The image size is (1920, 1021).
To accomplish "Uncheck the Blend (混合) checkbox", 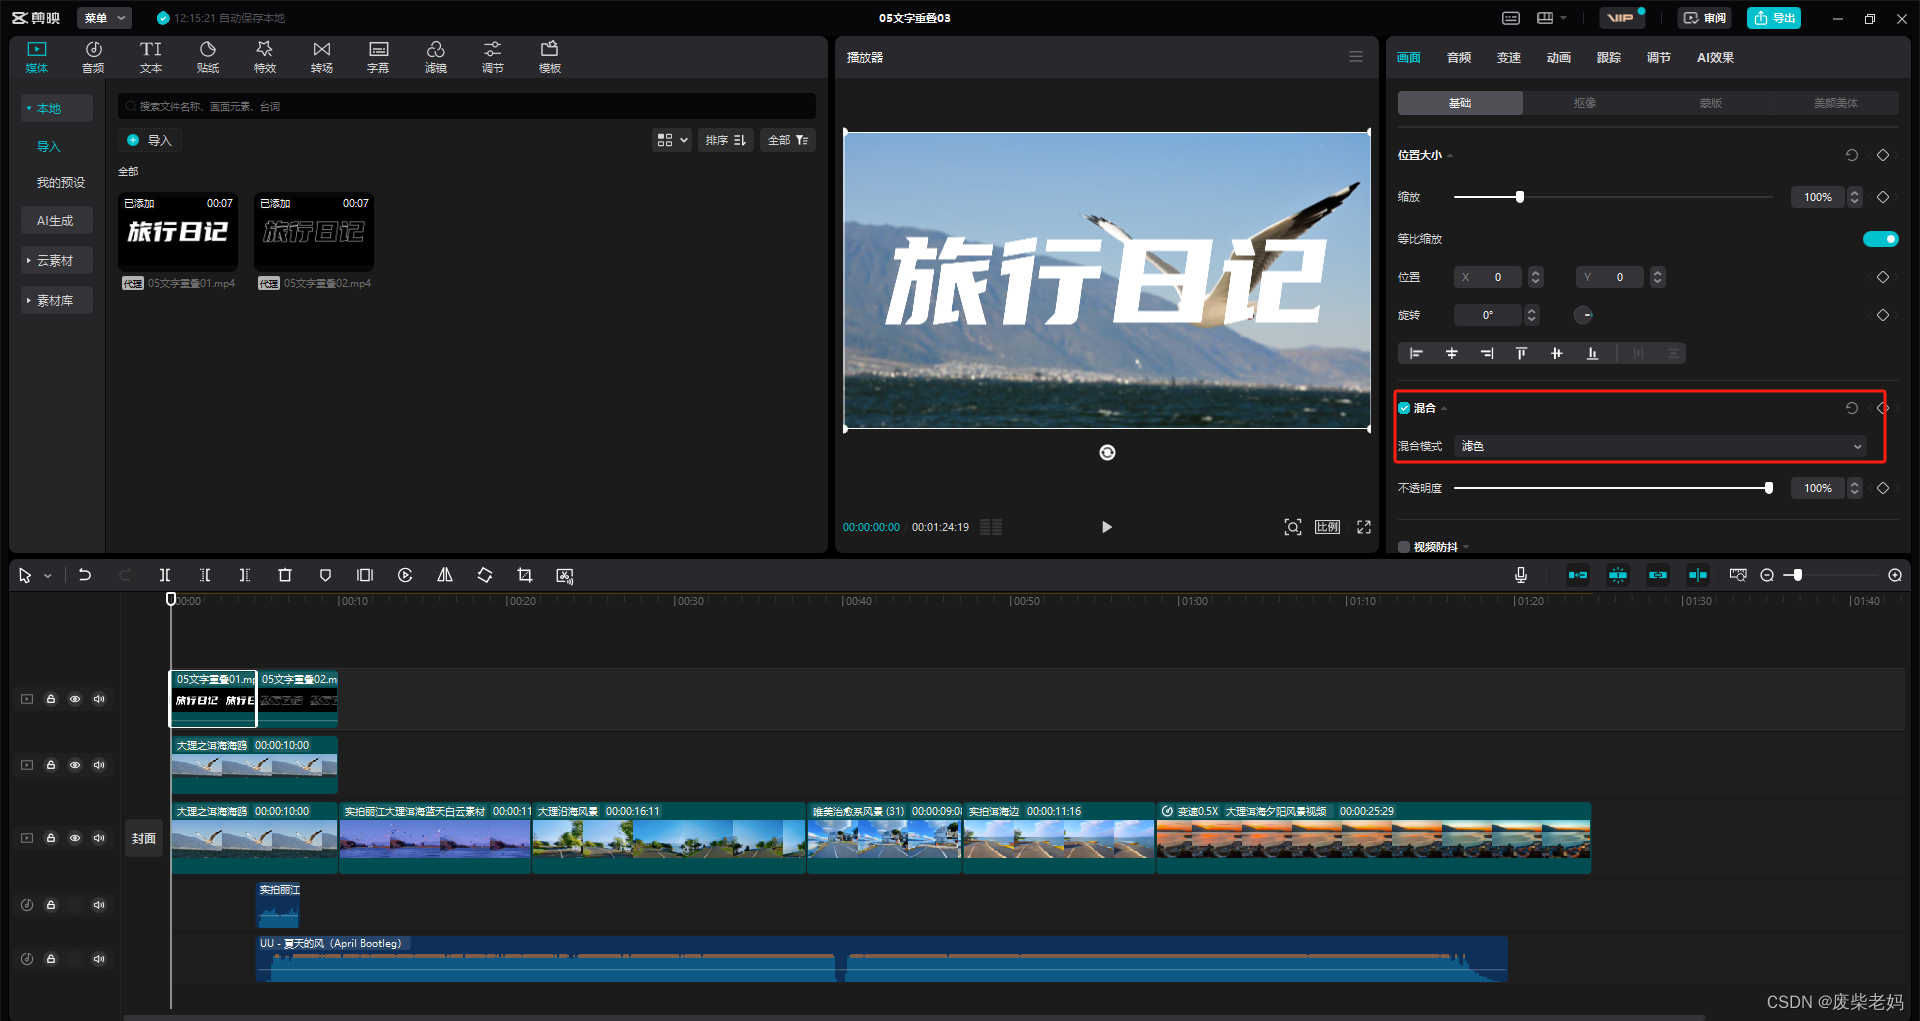I will [1404, 408].
